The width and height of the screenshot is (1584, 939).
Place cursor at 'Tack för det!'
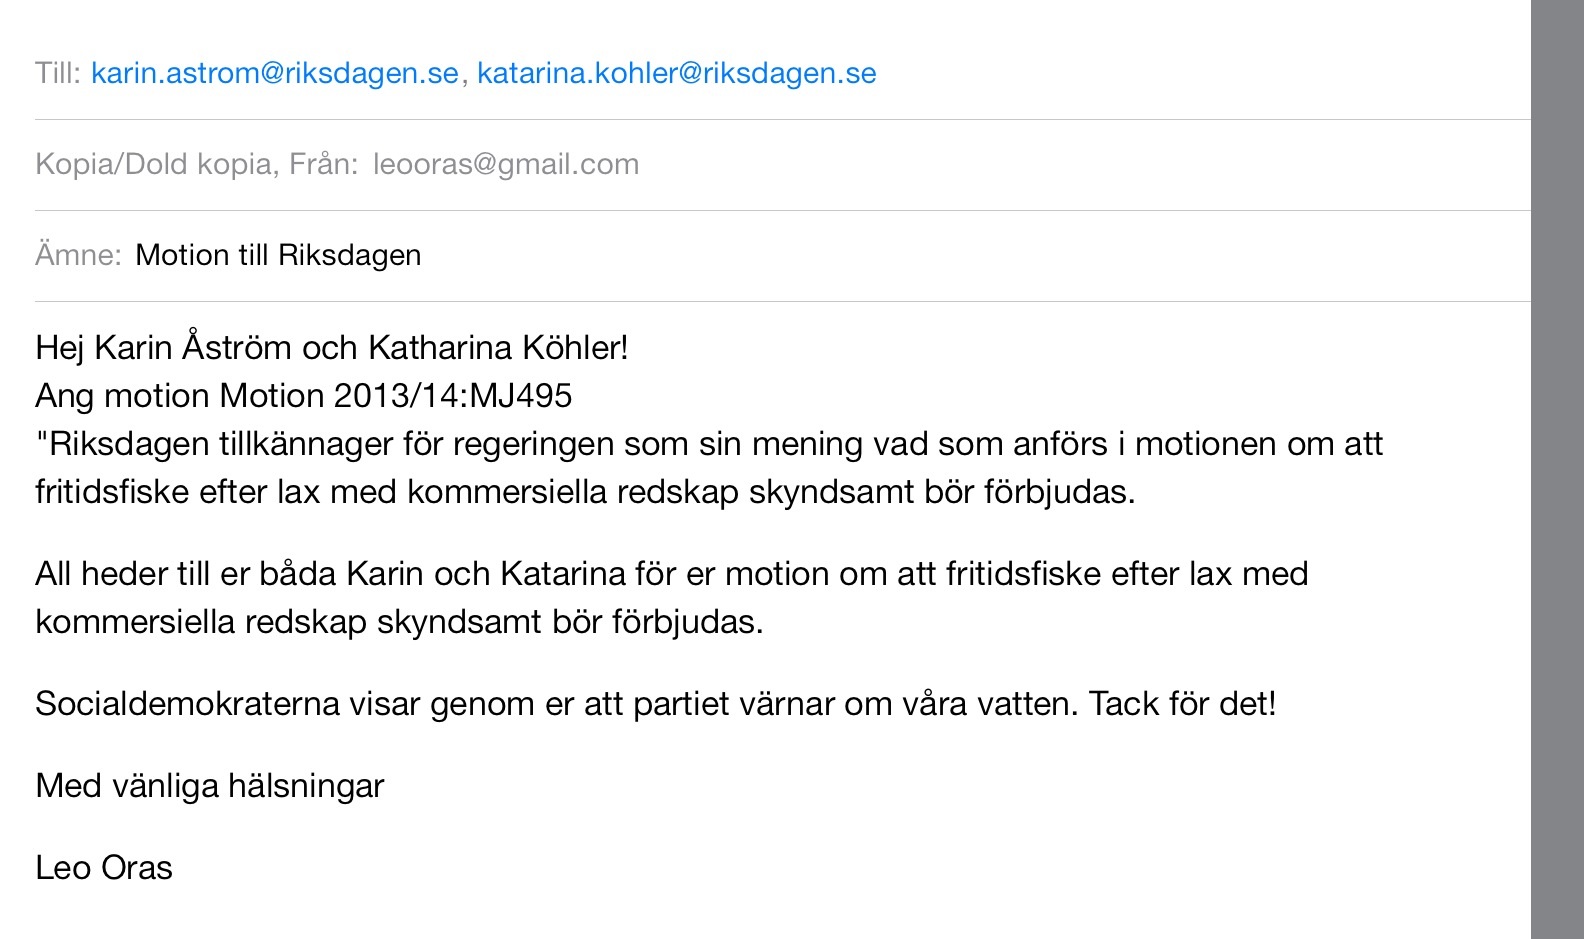pos(1182,704)
